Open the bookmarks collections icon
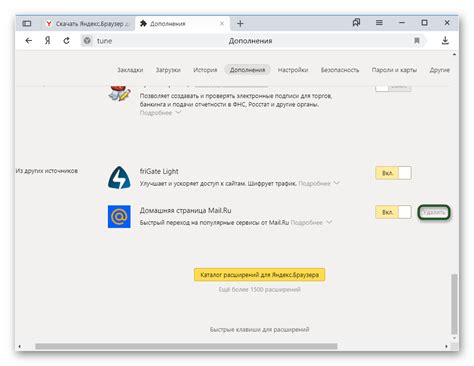Screen dimensions: 474x366 pyautogui.click(x=356, y=23)
